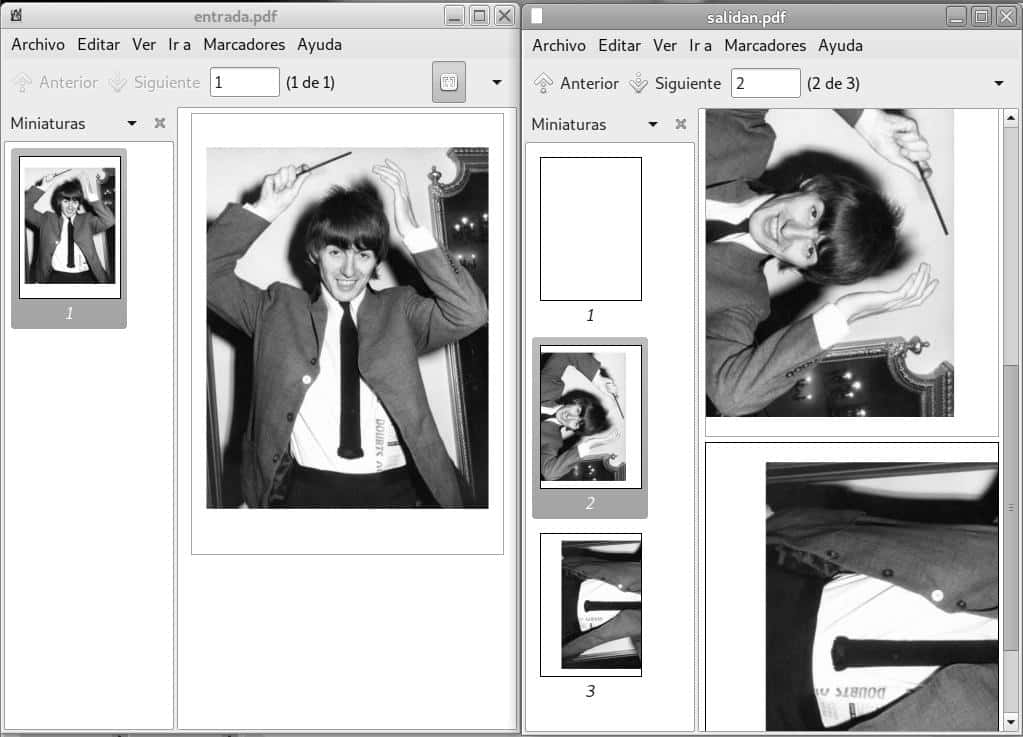Click vertical scrollbar handle in salidan.pdf
This screenshot has width=1023, height=737.
[1011, 507]
